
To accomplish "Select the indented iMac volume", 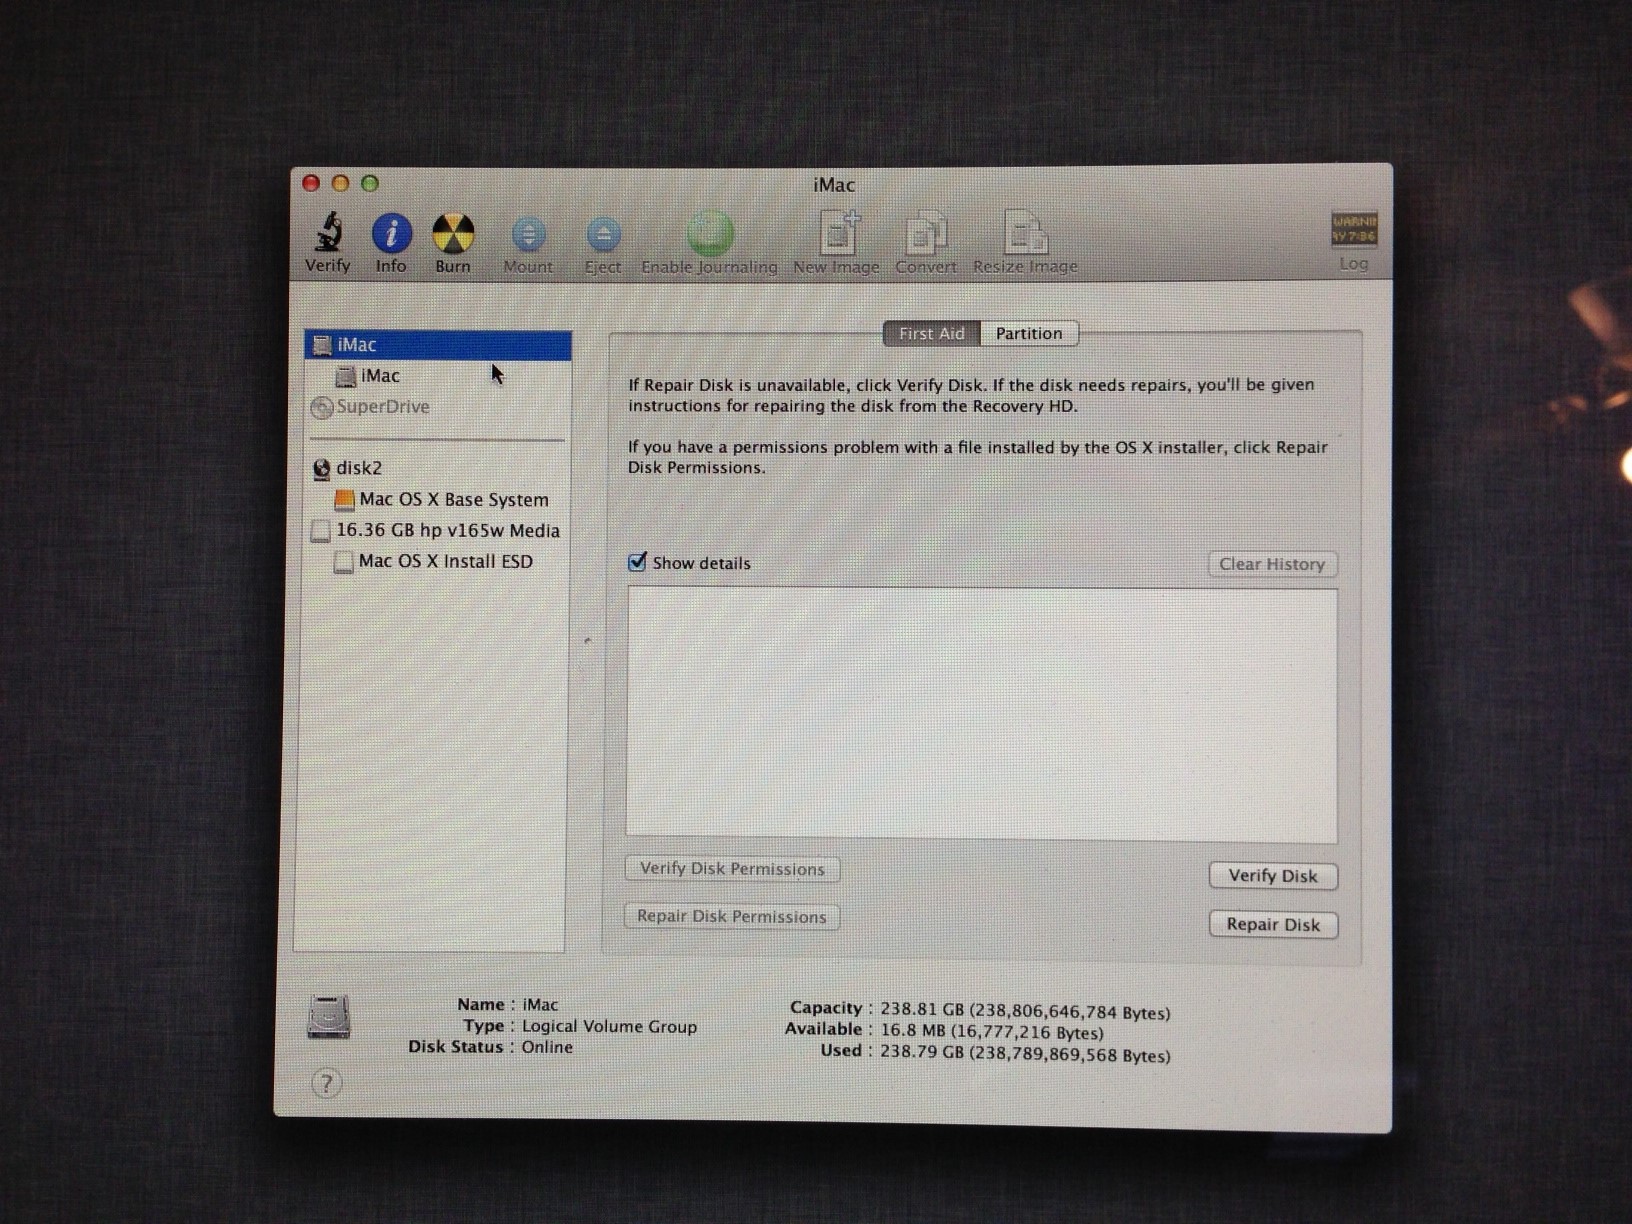I will click(x=438, y=376).
